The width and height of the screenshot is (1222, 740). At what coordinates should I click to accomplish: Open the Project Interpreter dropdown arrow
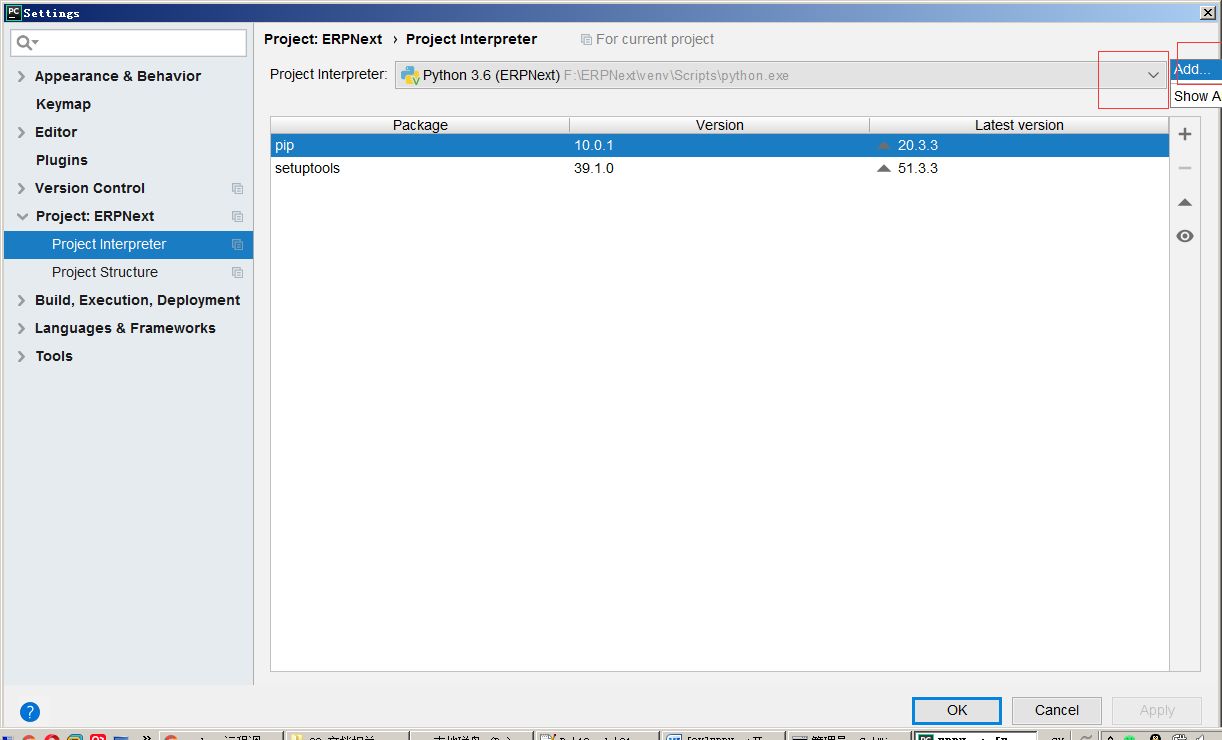tap(1153, 75)
